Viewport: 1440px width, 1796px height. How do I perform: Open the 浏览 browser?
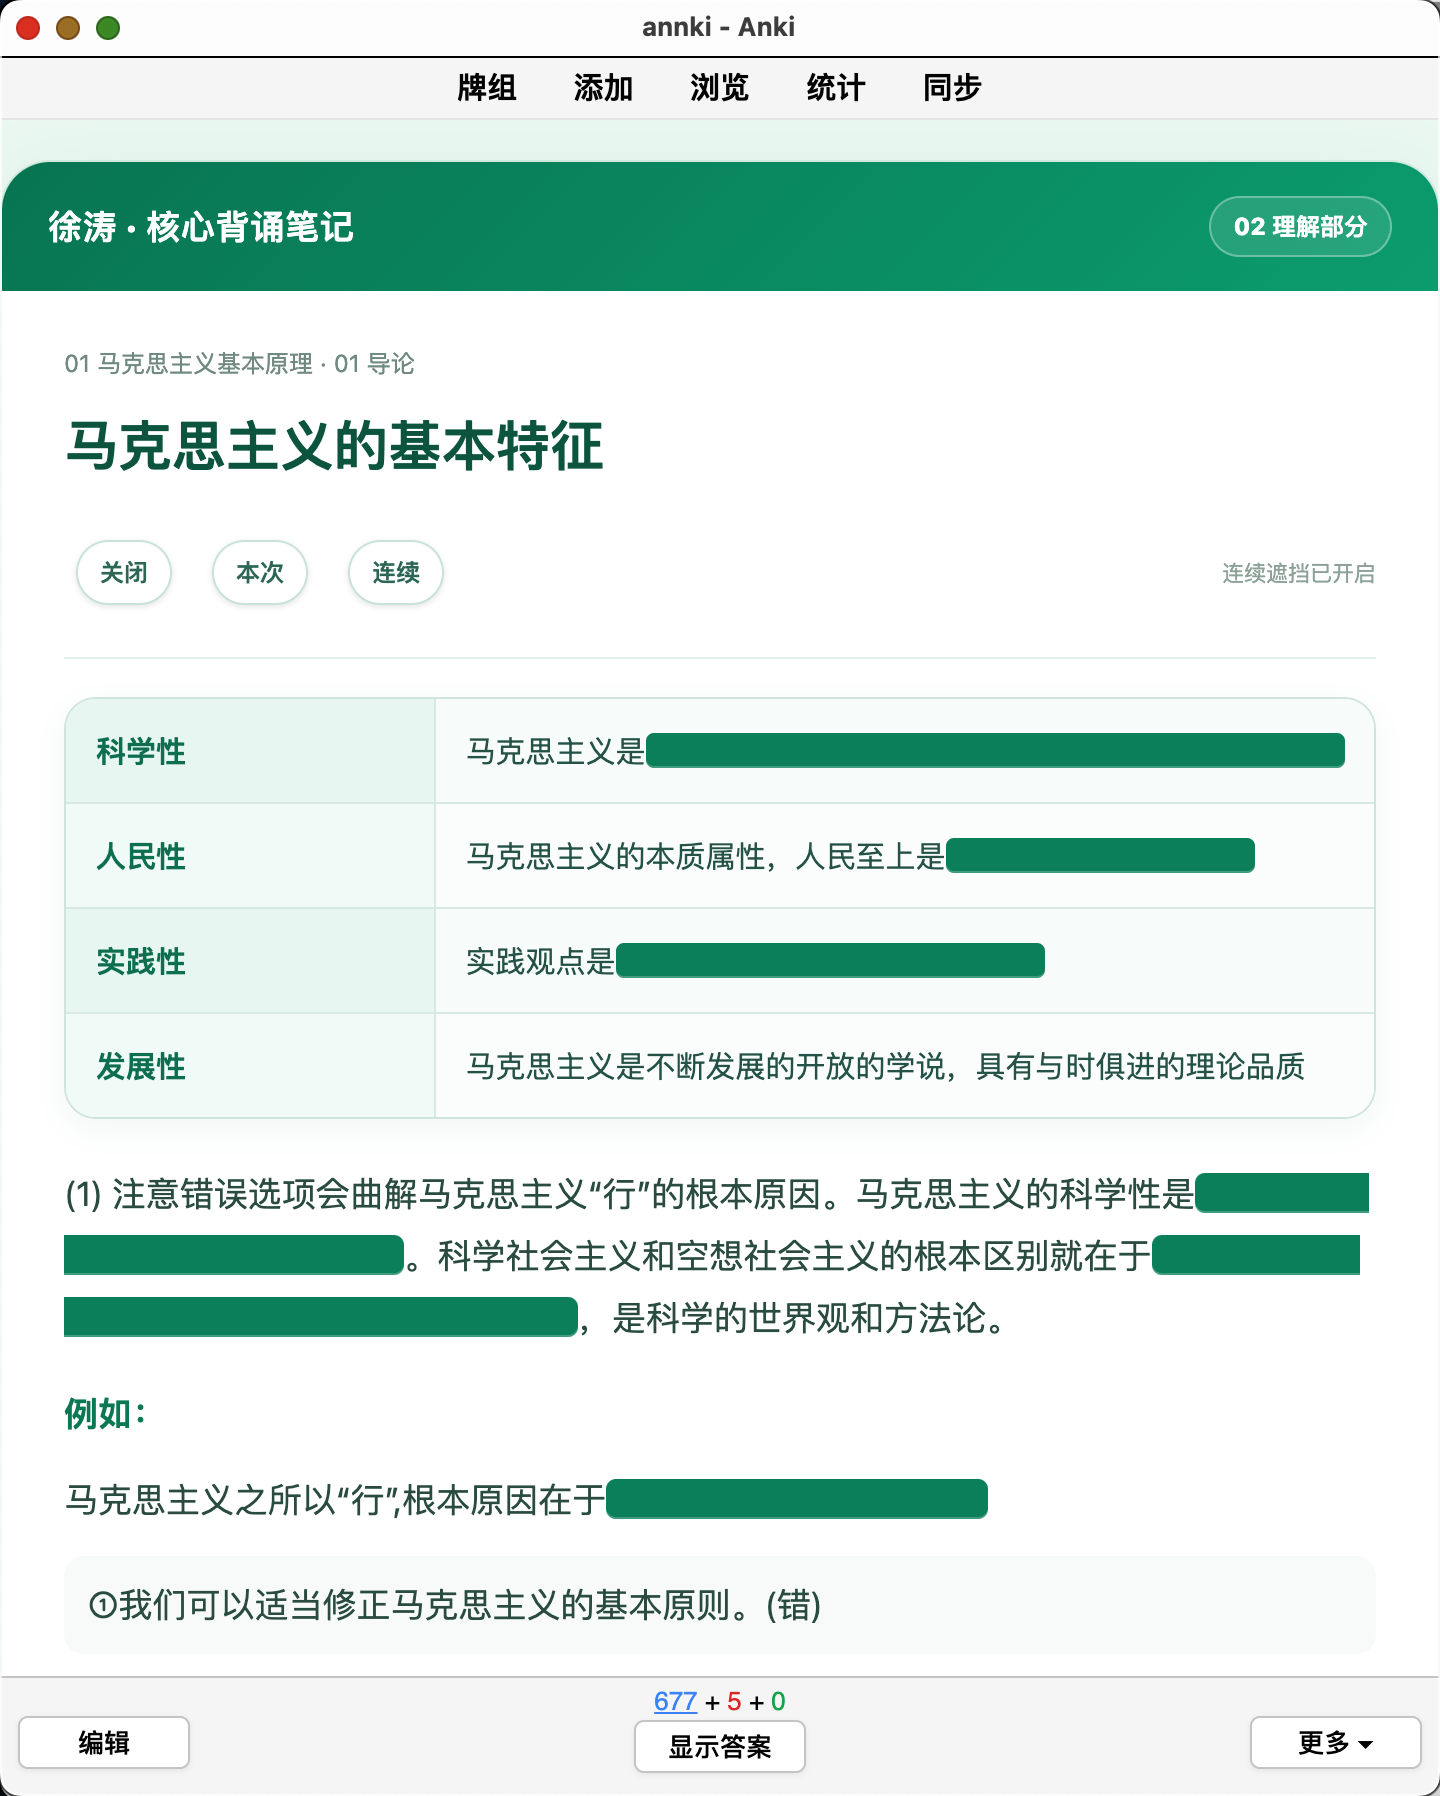(719, 88)
